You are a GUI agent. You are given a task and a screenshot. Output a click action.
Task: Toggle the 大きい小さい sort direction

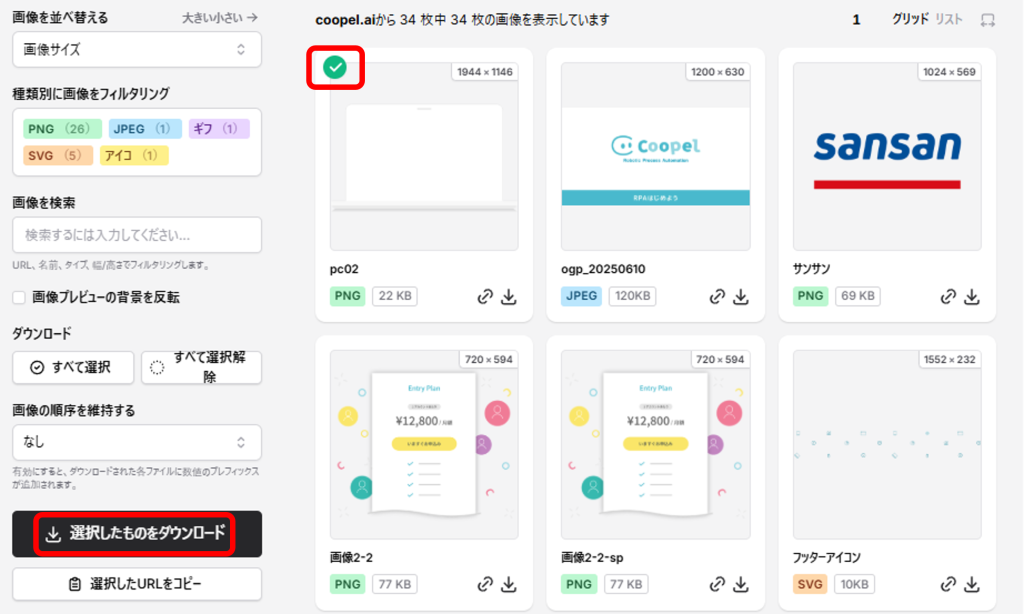[x=219, y=18]
